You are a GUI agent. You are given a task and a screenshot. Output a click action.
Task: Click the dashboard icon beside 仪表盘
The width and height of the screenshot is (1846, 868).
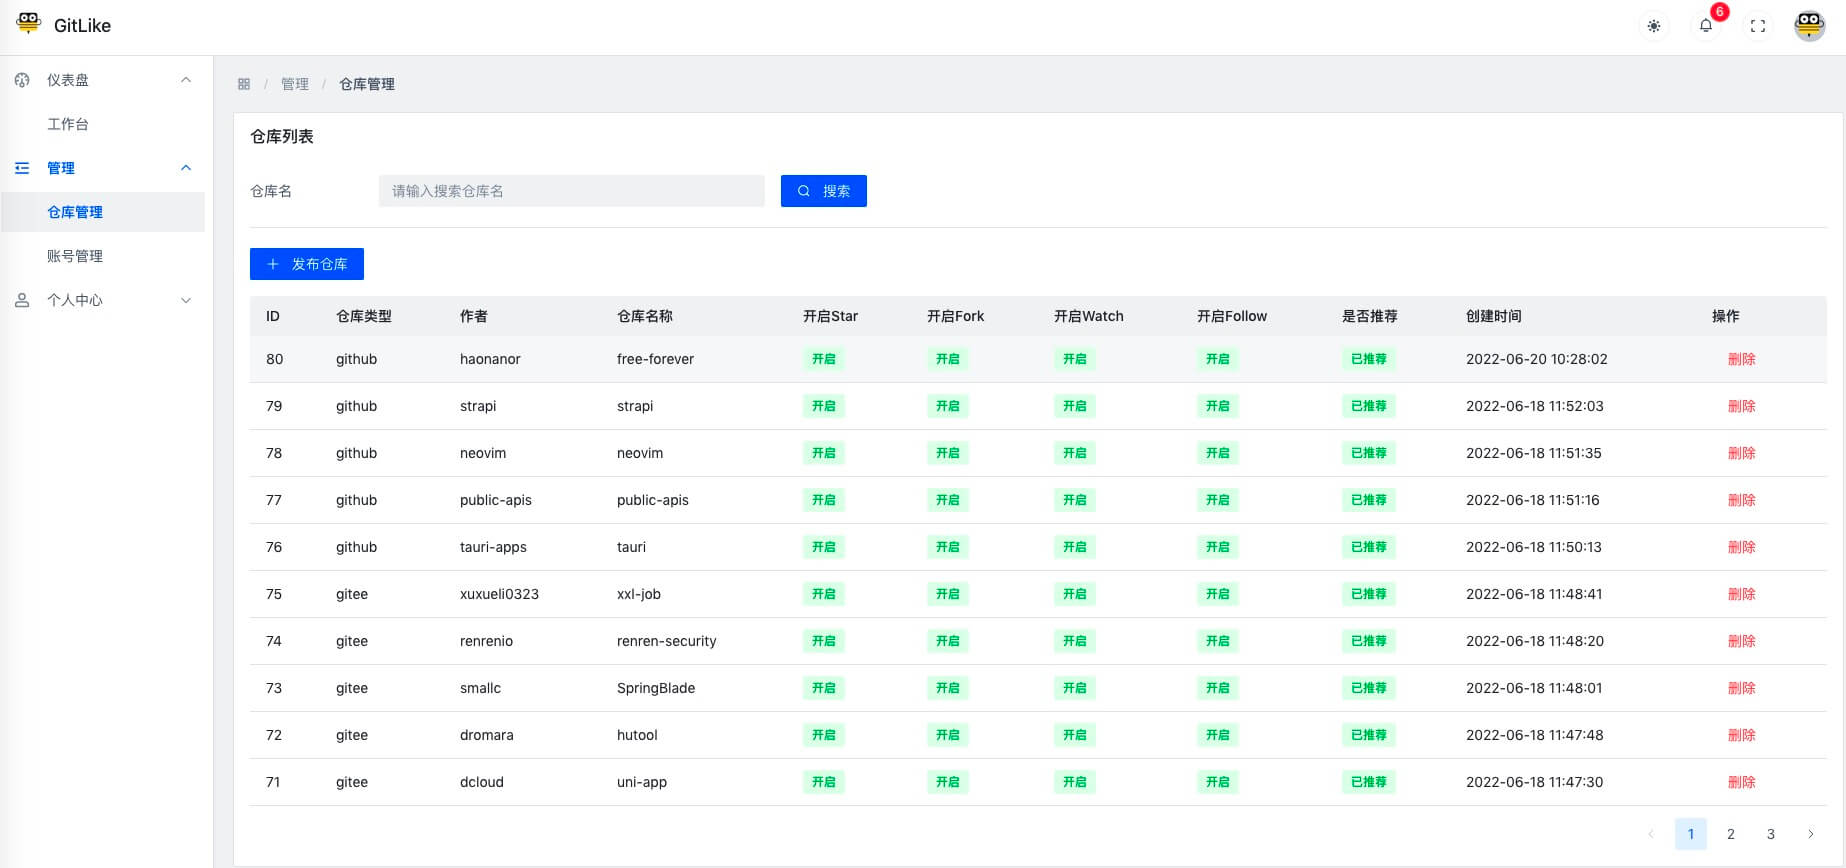coord(22,80)
